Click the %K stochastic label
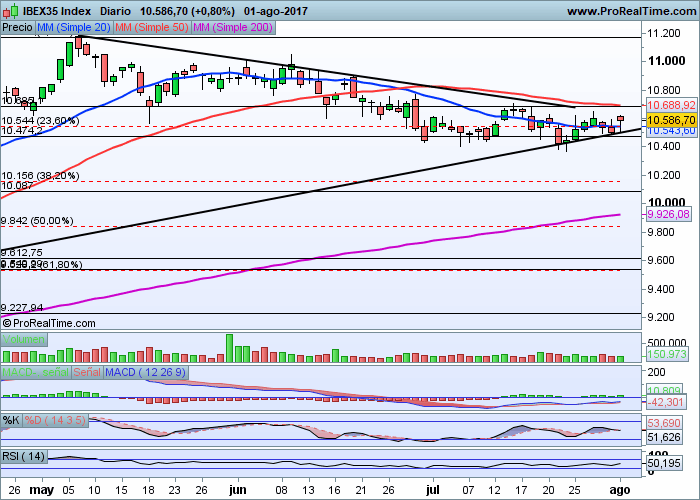The width and height of the screenshot is (700, 500). click(11, 421)
